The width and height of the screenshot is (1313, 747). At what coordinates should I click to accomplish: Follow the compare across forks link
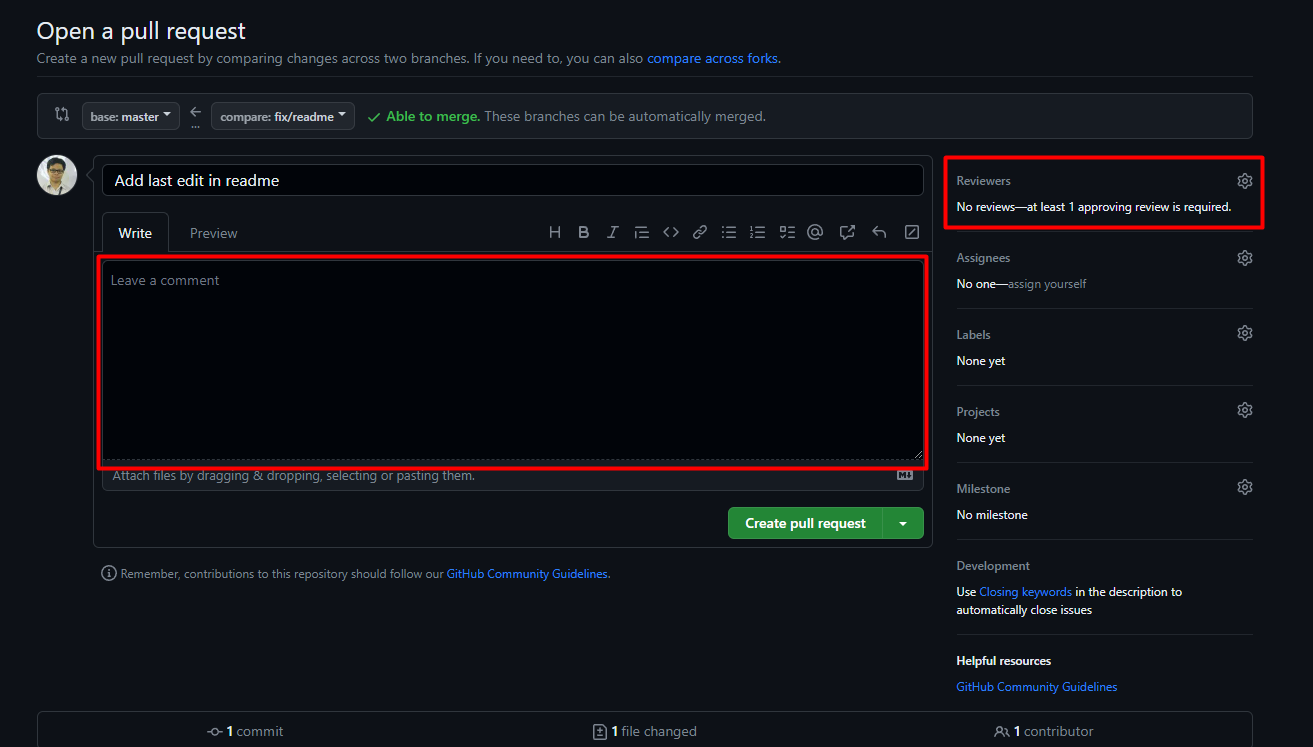[x=712, y=58]
